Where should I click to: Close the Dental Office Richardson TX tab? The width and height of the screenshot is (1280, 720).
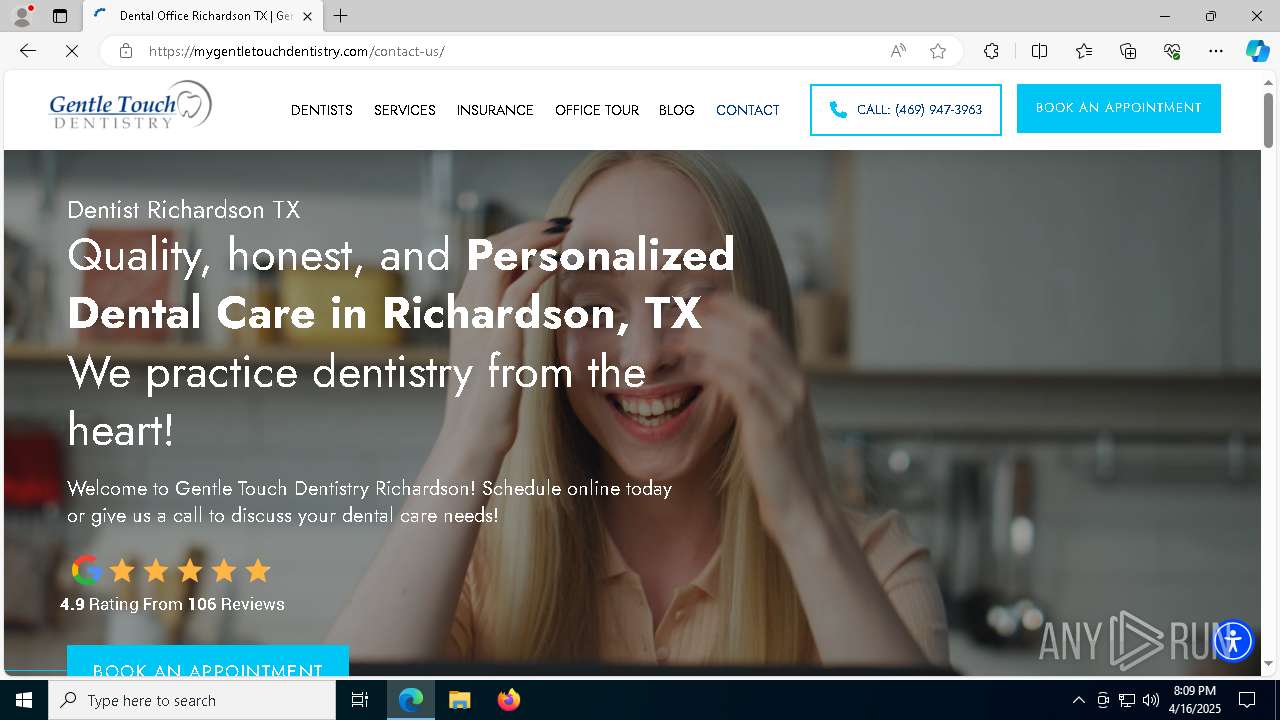[307, 16]
